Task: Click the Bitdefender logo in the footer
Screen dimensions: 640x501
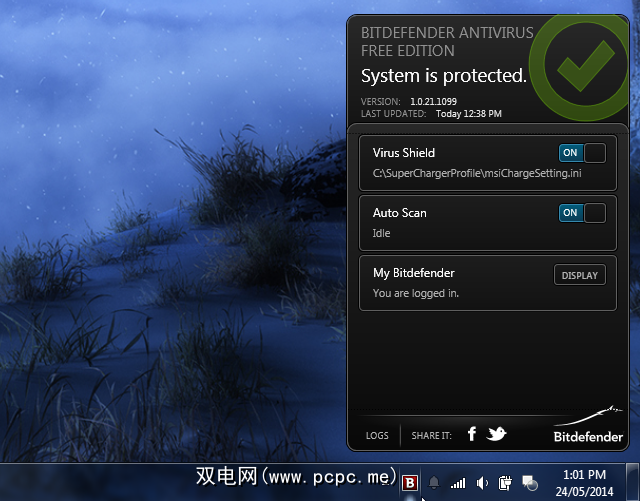Action: [588, 425]
